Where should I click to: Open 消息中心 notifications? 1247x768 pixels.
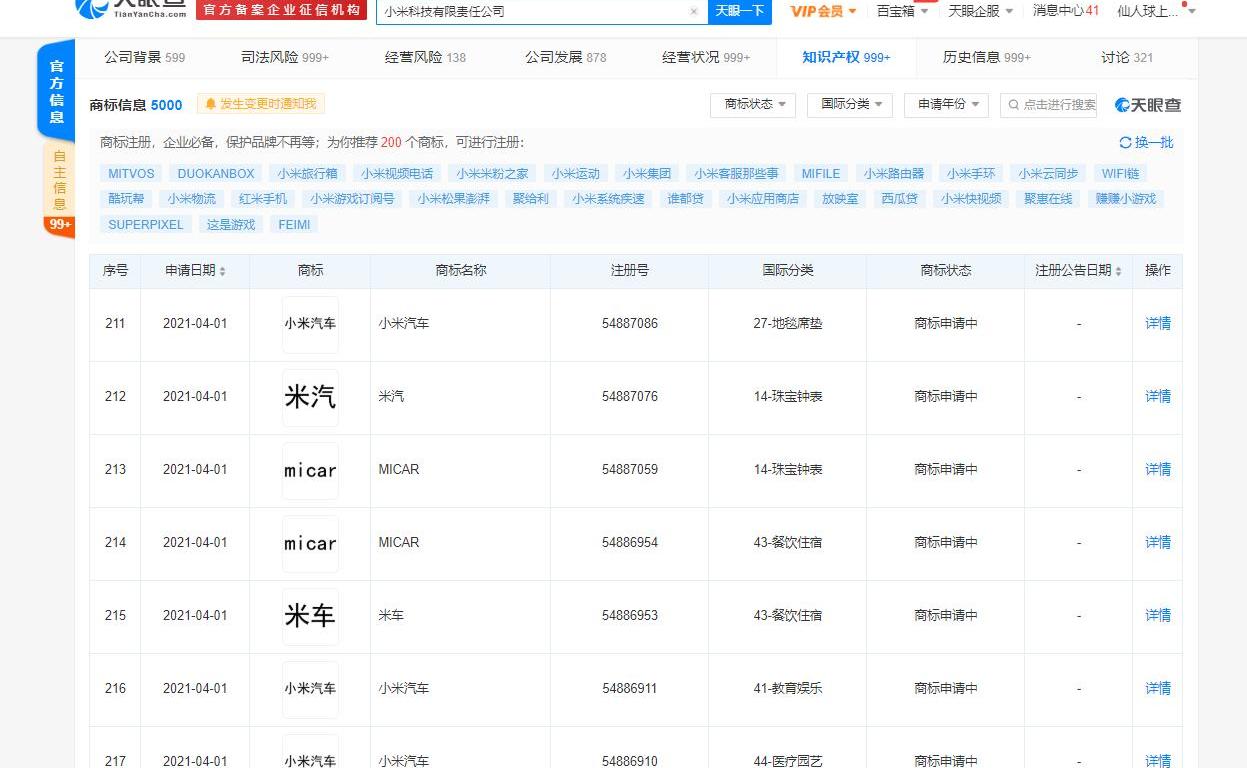[x=1065, y=11]
